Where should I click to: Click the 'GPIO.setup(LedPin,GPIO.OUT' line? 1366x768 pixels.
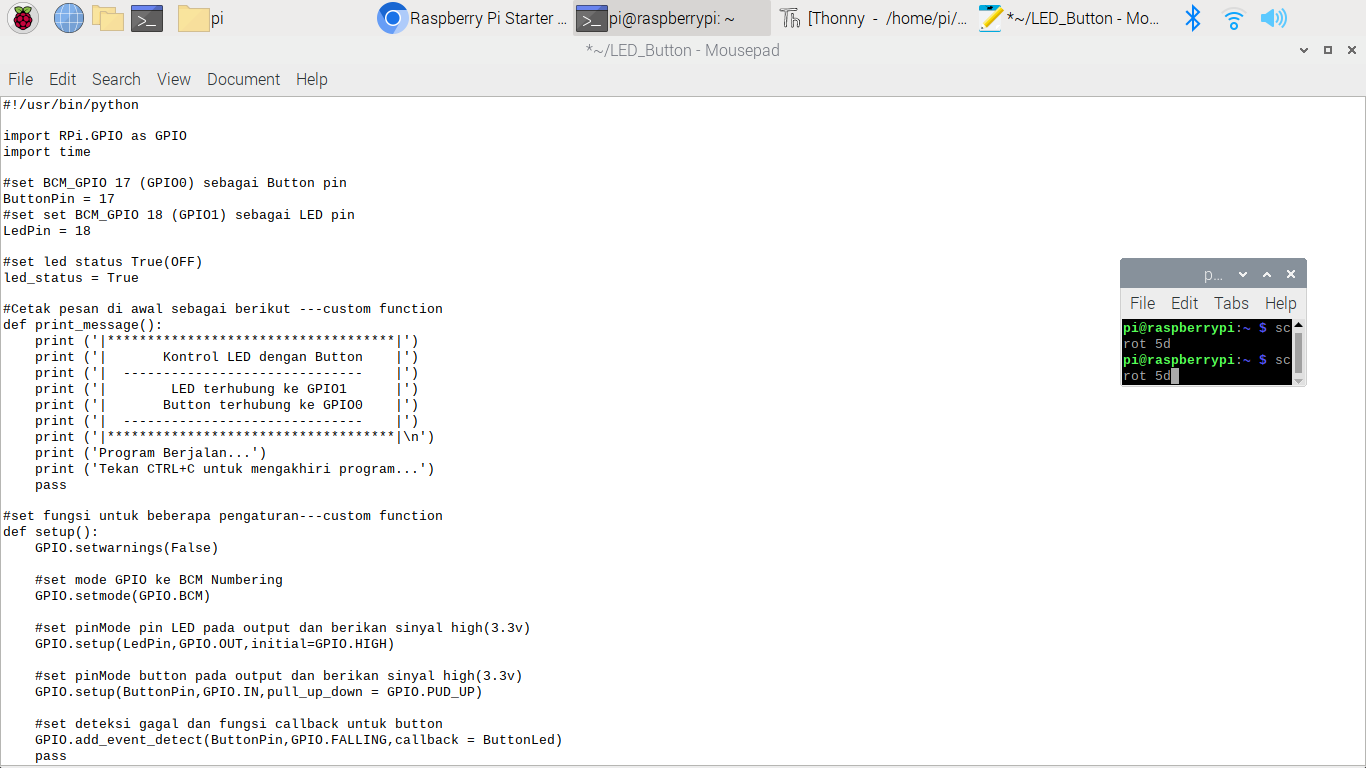pyautogui.click(x=215, y=644)
